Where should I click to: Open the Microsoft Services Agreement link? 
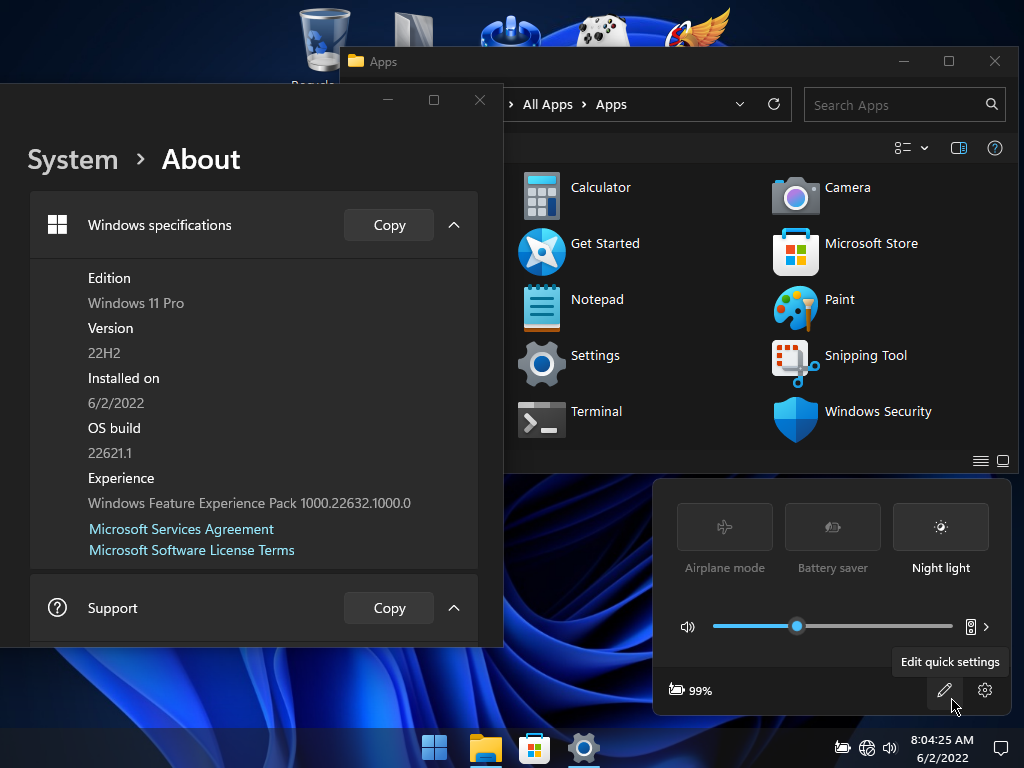pos(181,529)
